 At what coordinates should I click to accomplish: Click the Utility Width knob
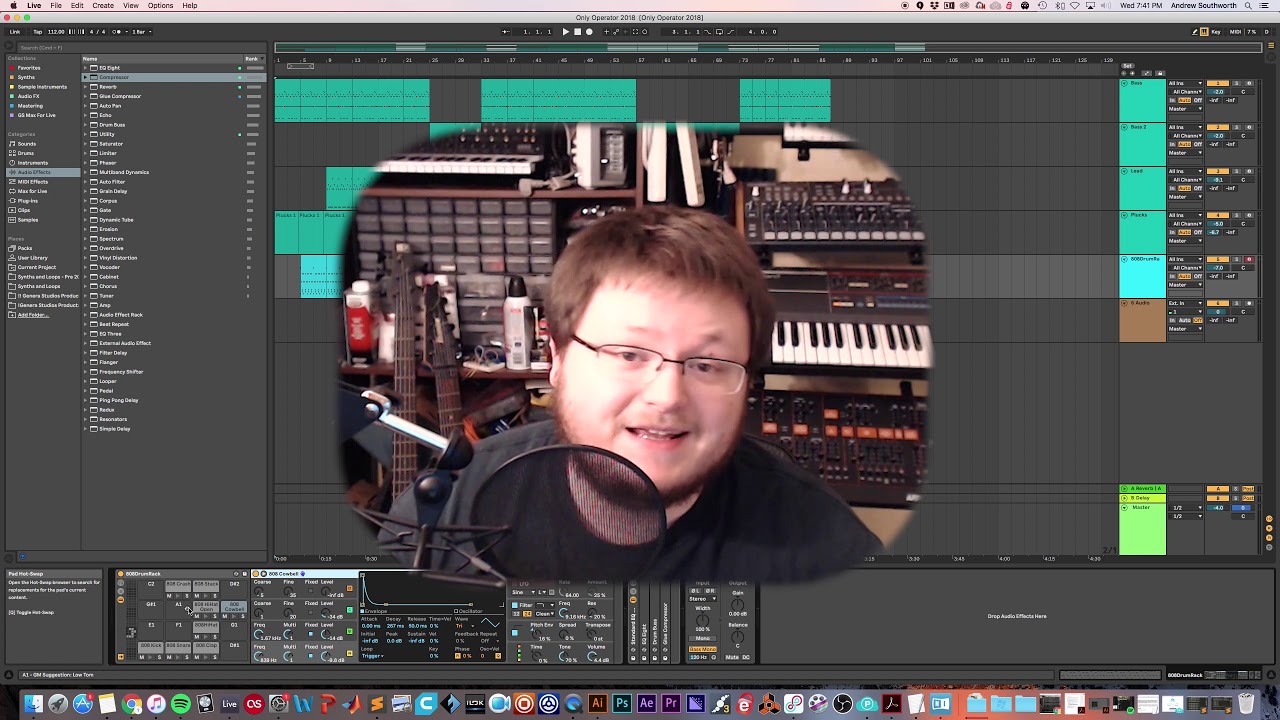[x=702, y=619]
